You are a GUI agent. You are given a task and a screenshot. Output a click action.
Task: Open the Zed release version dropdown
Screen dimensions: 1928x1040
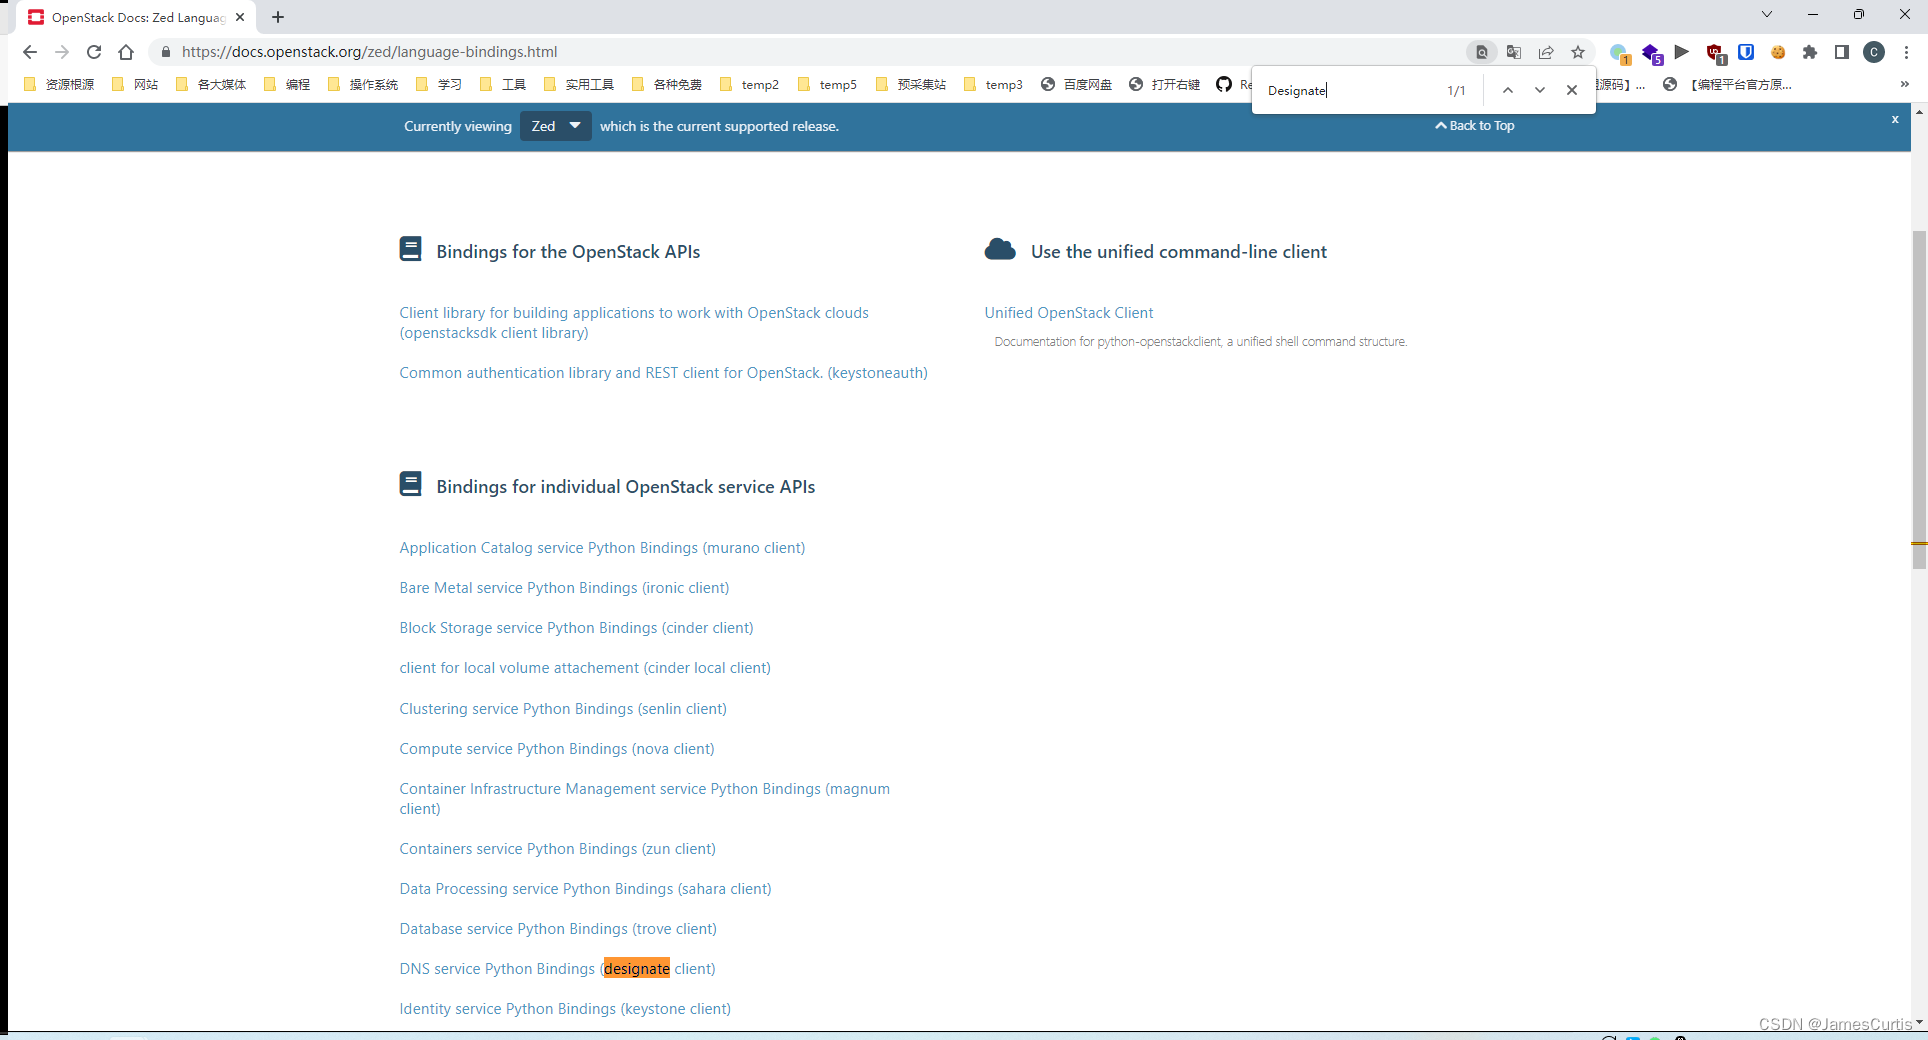[556, 126]
